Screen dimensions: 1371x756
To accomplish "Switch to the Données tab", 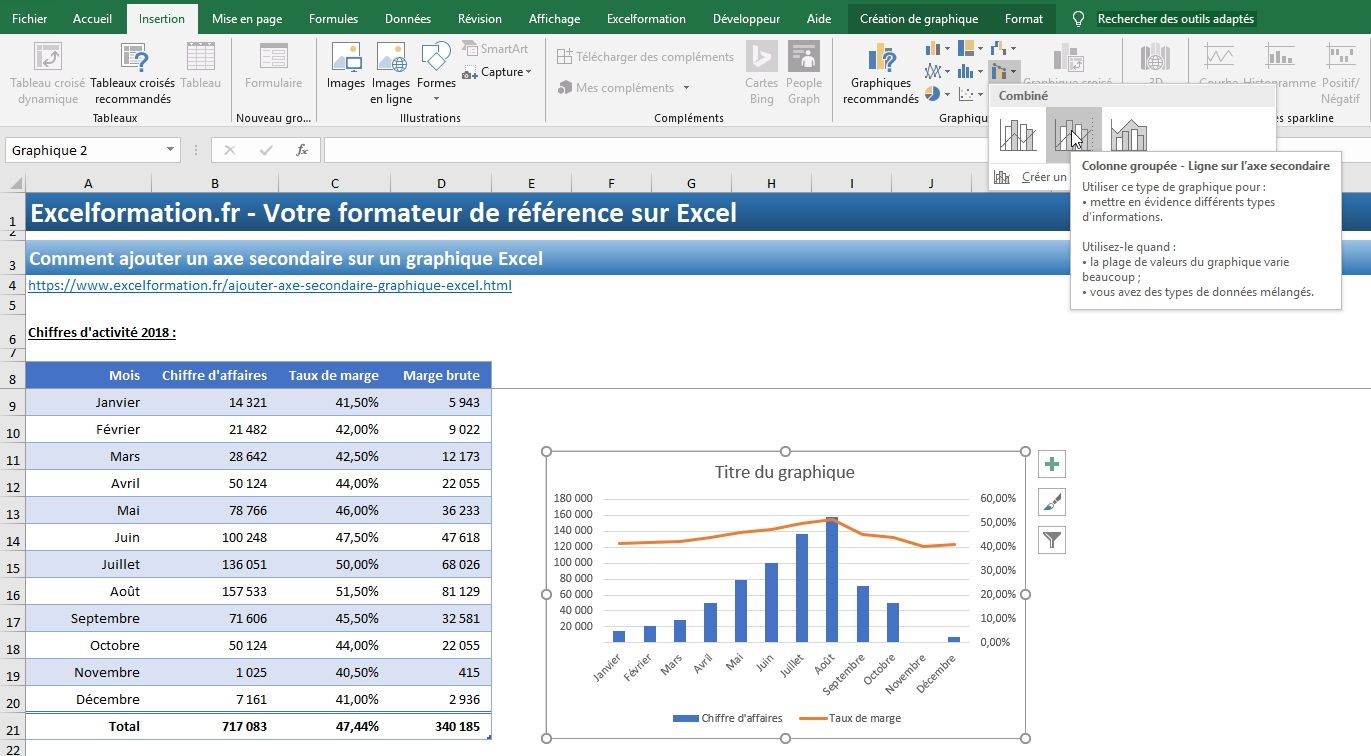I will tap(408, 18).
